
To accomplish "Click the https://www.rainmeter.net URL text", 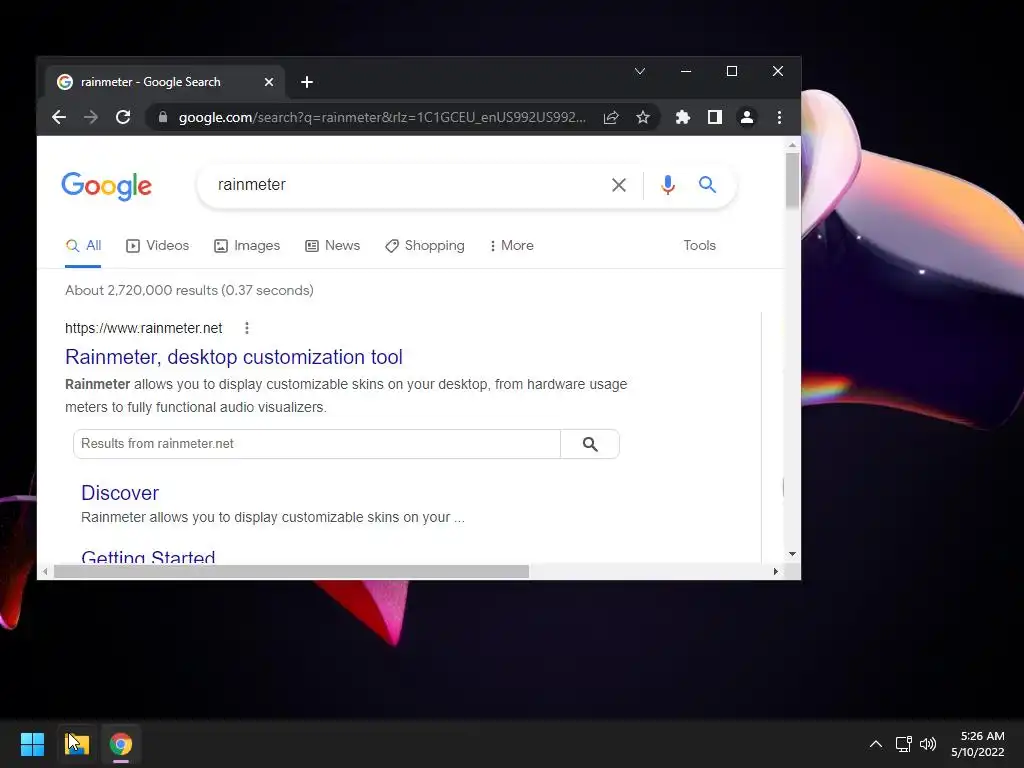I will [x=144, y=328].
